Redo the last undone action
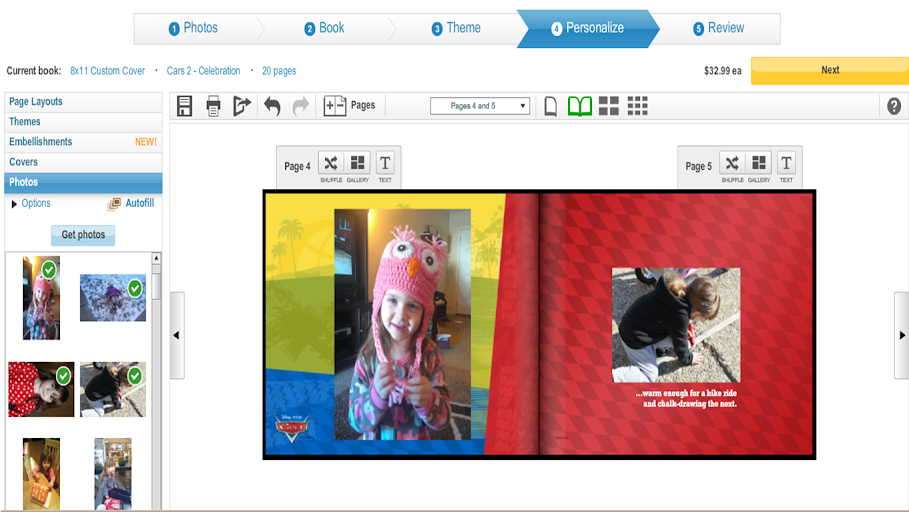Image resolution: width=909 pixels, height=512 pixels. point(300,106)
